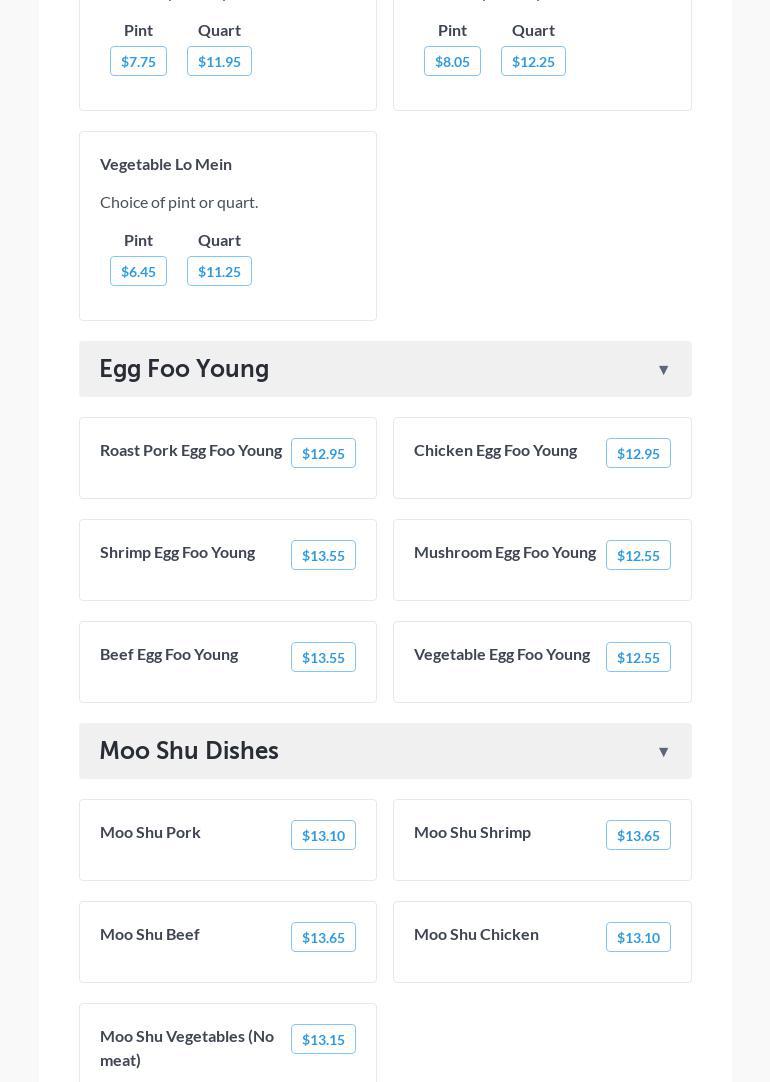
Task: Add Mushroom Egg Foo Young $12.55
Action: point(637,556)
